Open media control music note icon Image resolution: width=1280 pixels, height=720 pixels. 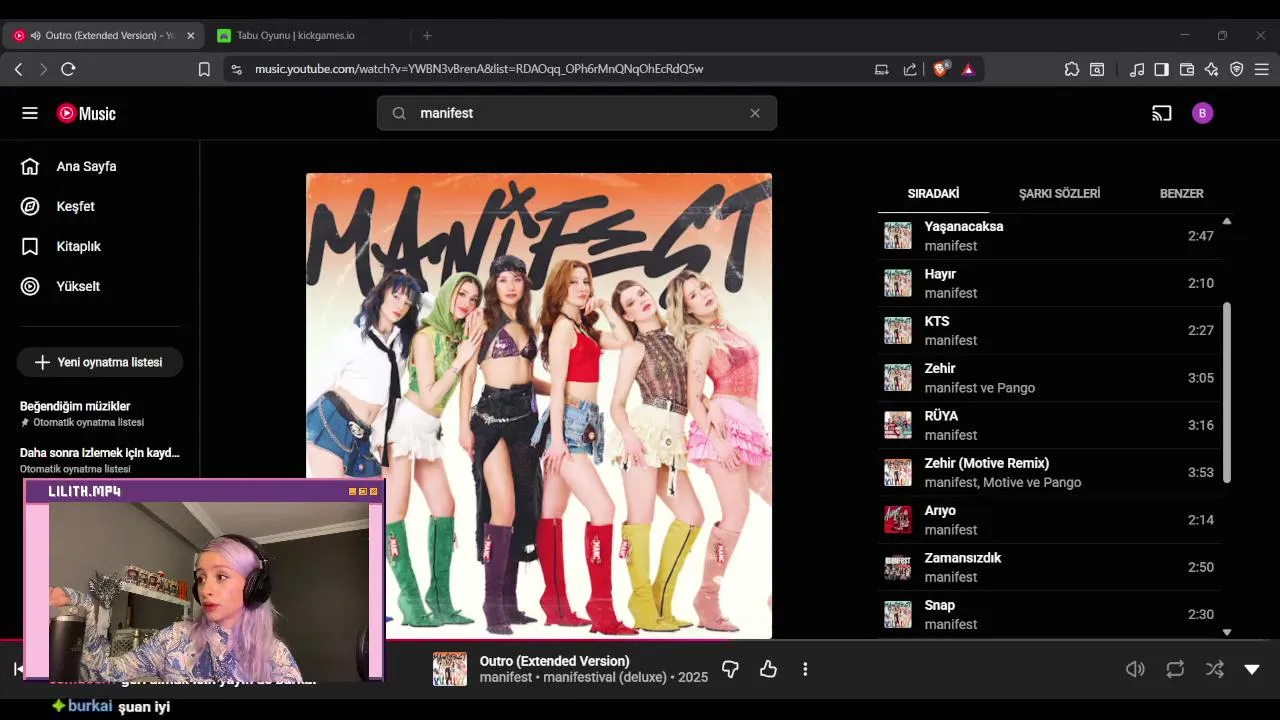point(1137,69)
